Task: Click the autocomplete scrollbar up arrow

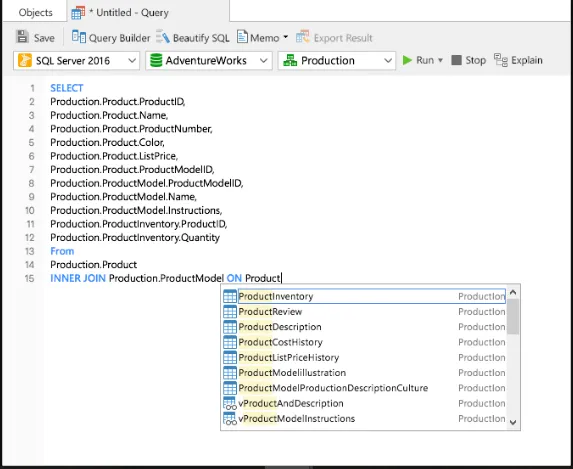Action: tap(513, 292)
